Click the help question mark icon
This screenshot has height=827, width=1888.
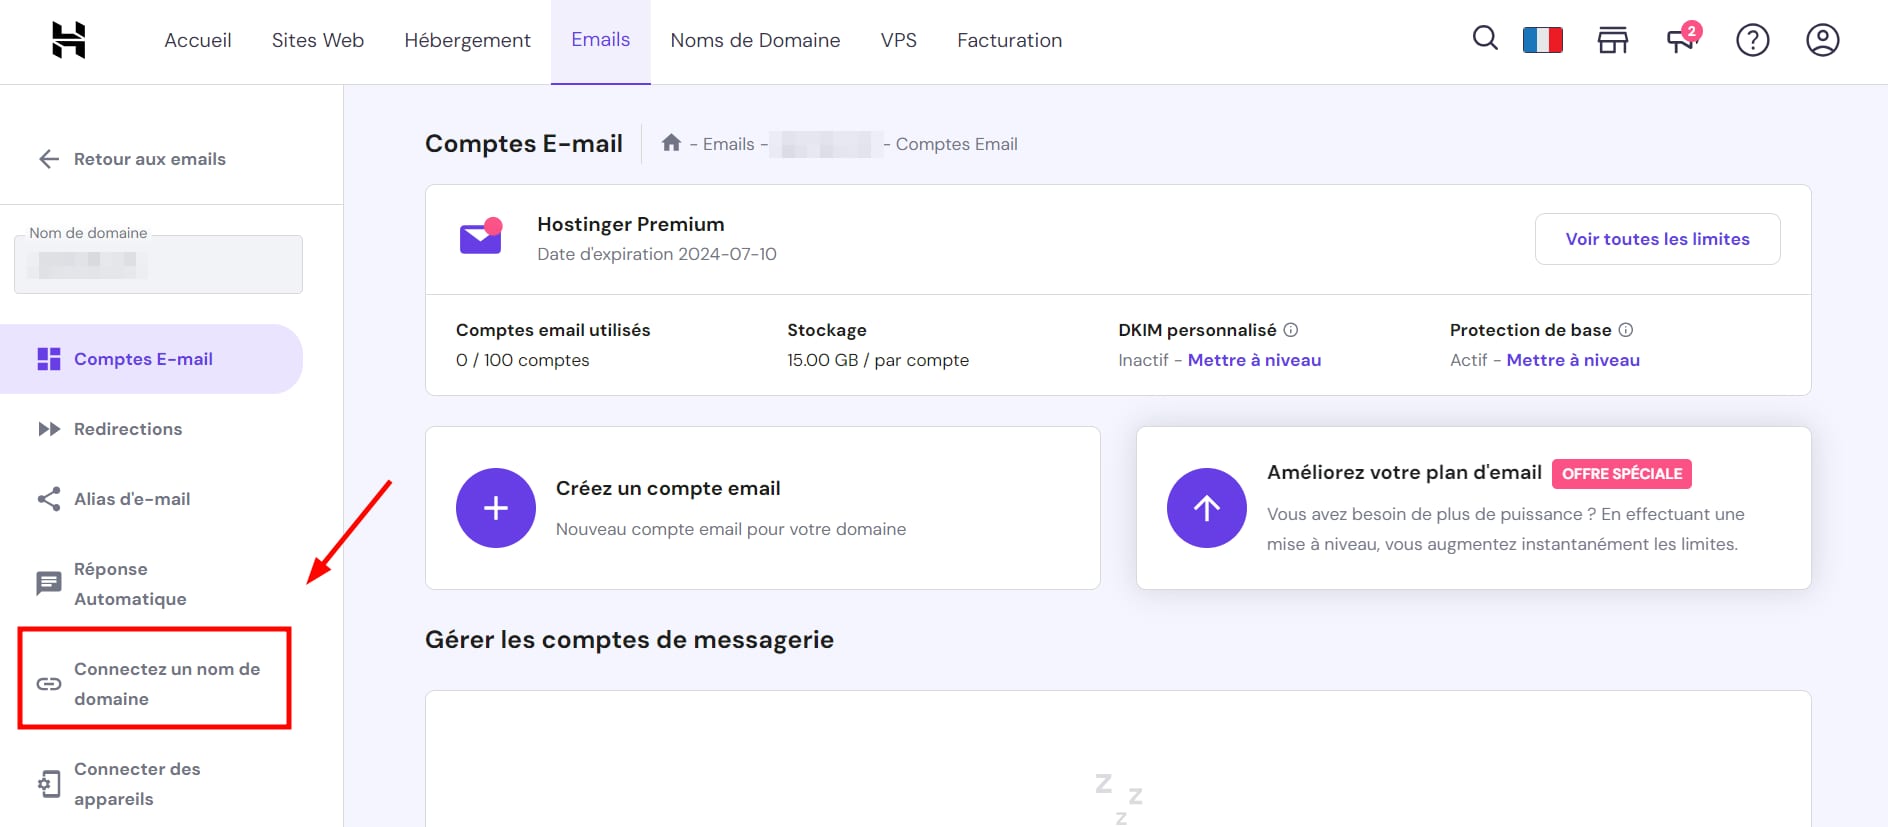(1752, 40)
